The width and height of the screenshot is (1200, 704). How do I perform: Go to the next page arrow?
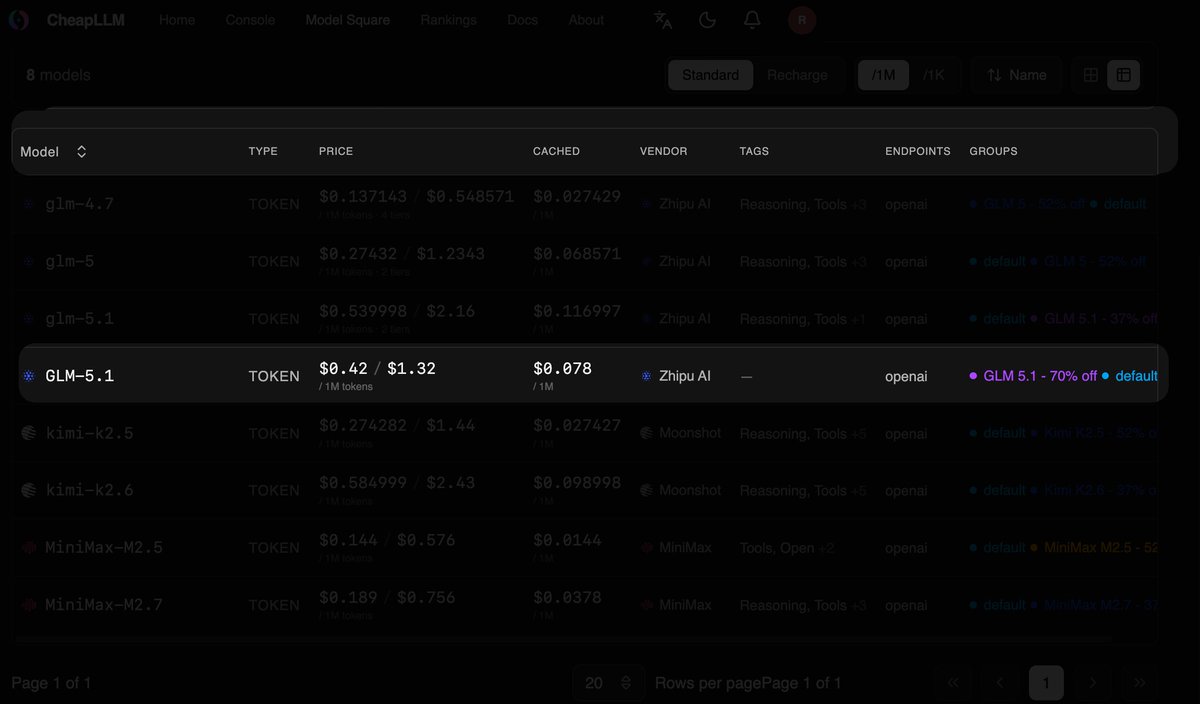1093,683
